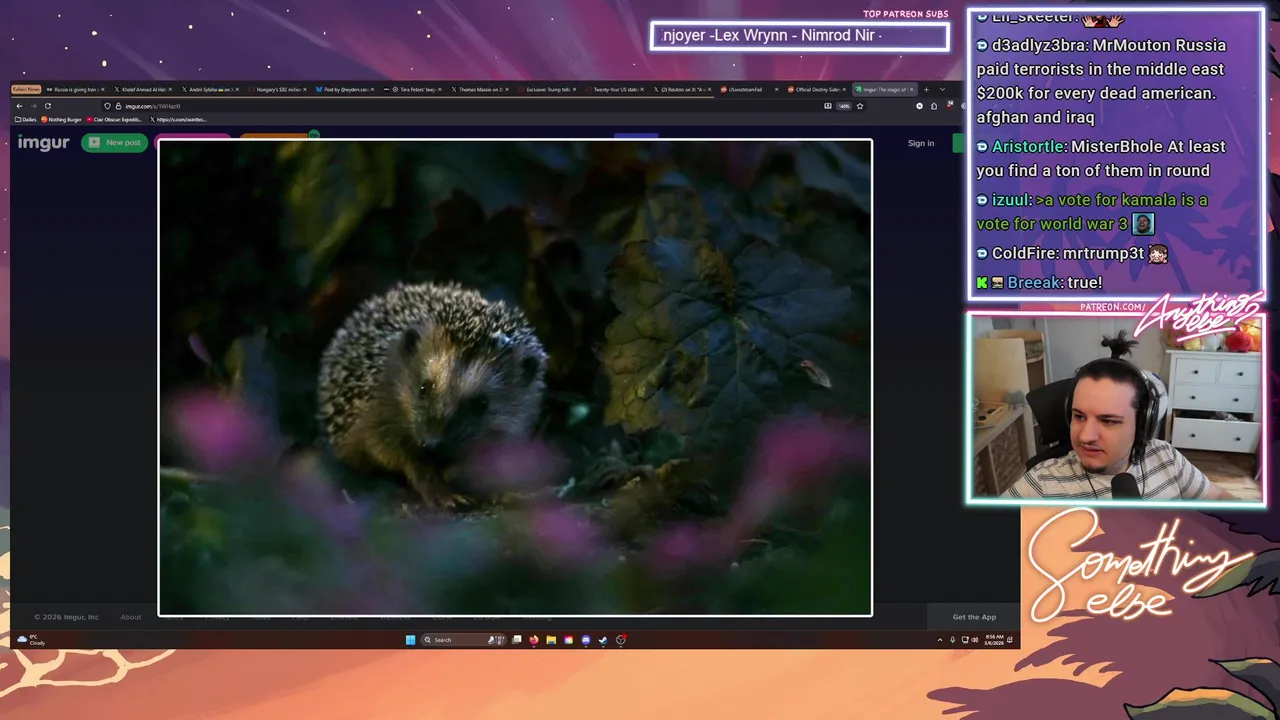Reload the page with the refresh icon
The image size is (1280, 720).
pos(47,106)
